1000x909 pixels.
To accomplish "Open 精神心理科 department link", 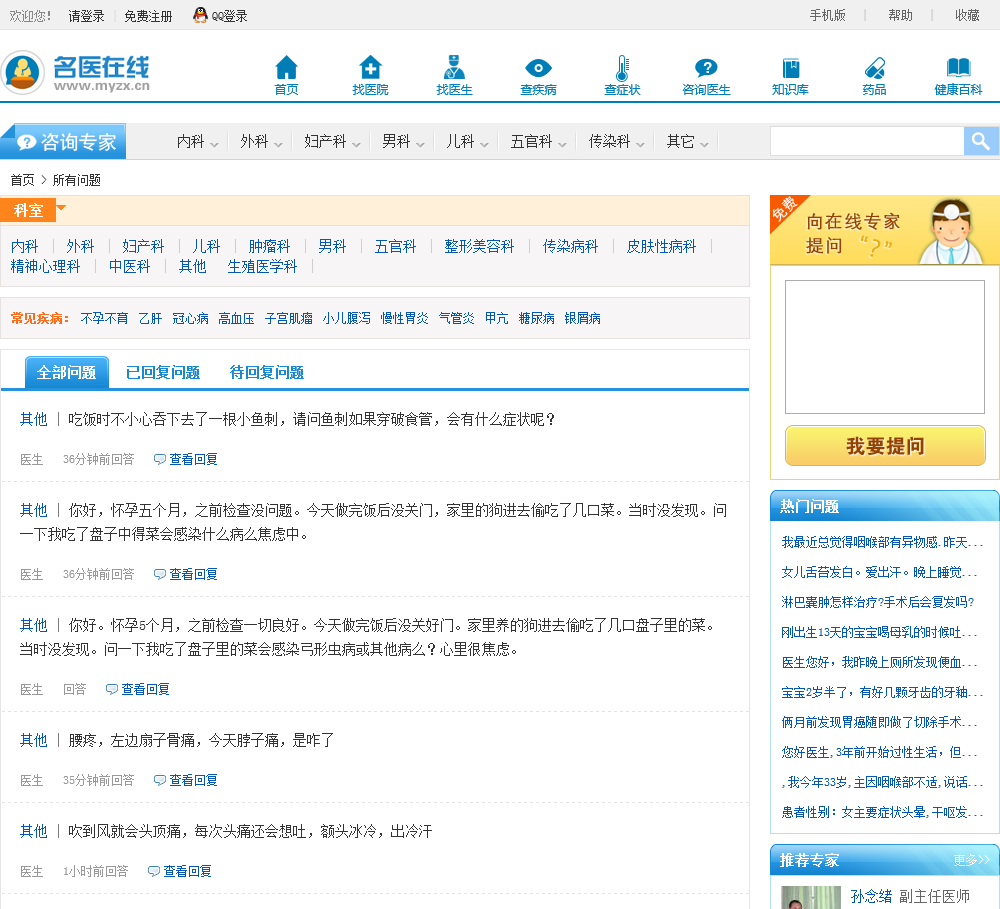I will [x=45, y=267].
